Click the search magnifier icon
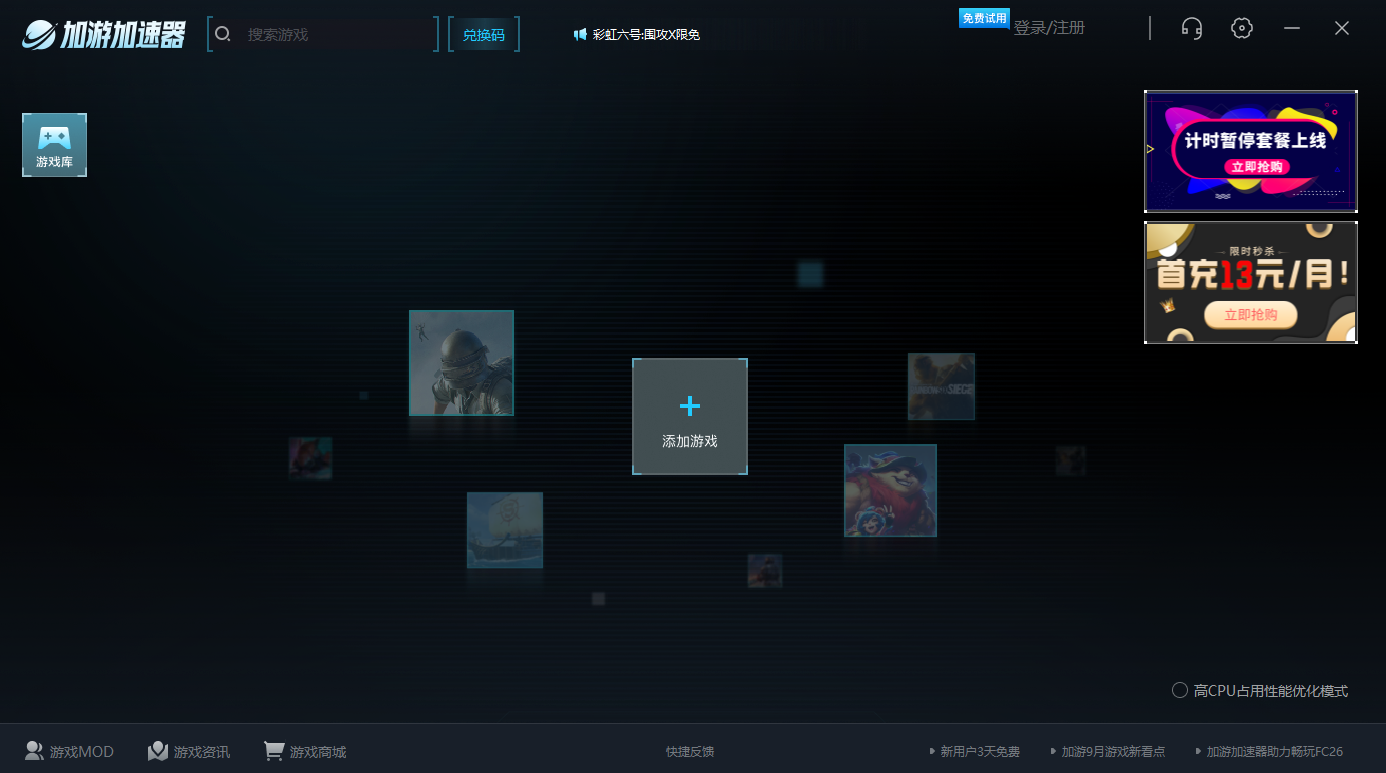 [223, 34]
